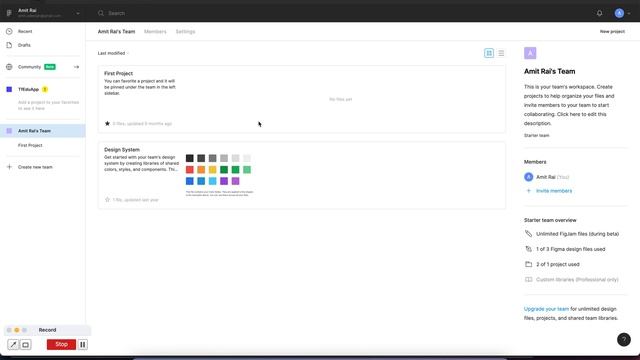Image resolution: width=640 pixels, height=360 pixels.
Task: Click the clock icon beside Recent
Action: [x=9, y=31]
